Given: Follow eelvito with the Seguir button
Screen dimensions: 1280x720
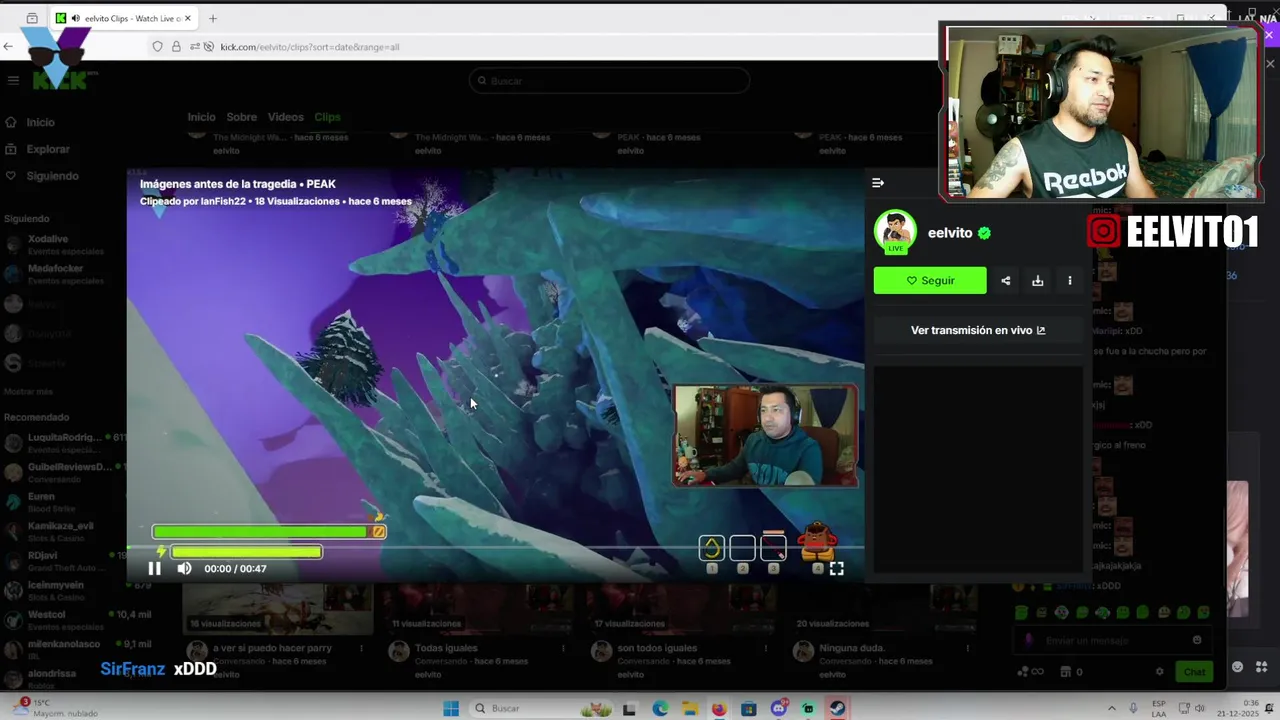Looking at the screenshot, I should 930,281.
